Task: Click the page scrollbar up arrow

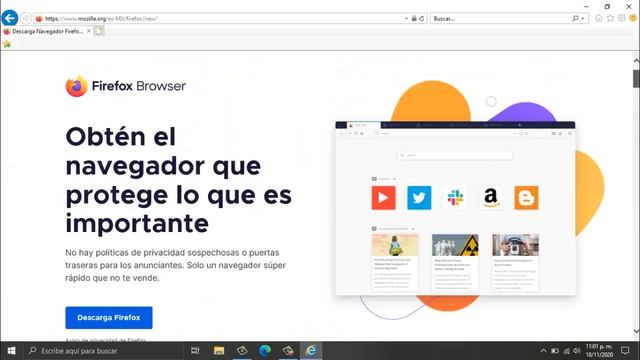Action: (x=636, y=60)
